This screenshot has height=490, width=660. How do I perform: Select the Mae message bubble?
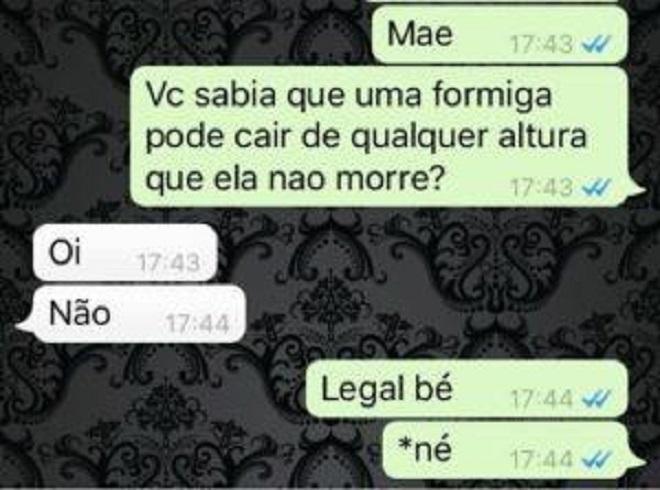(x=500, y=35)
